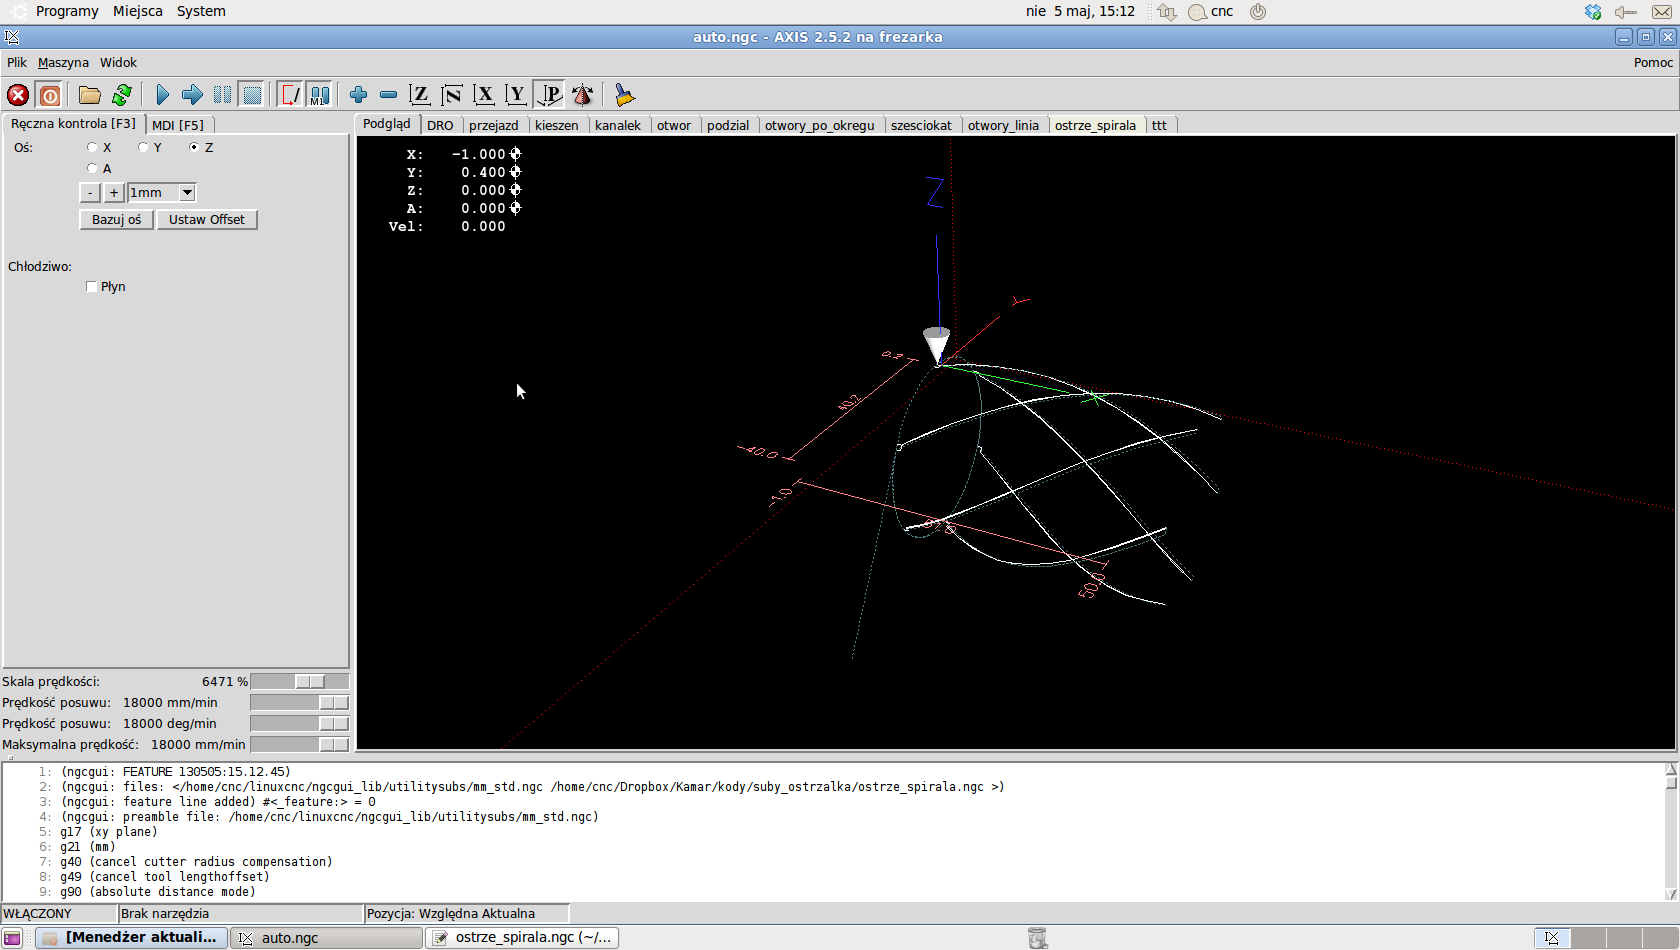Run the program with play icon
Viewport: 1680px width, 950px height.
click(x=162, y=95)
